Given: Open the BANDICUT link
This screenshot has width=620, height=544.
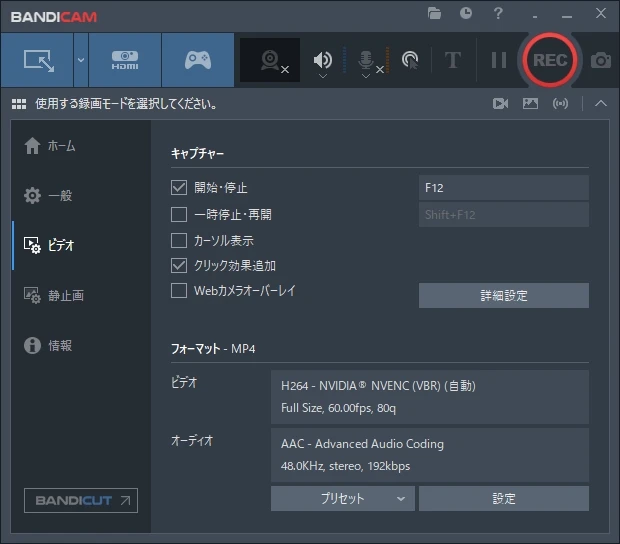Looking at the screenshot, I should [81, 500].
